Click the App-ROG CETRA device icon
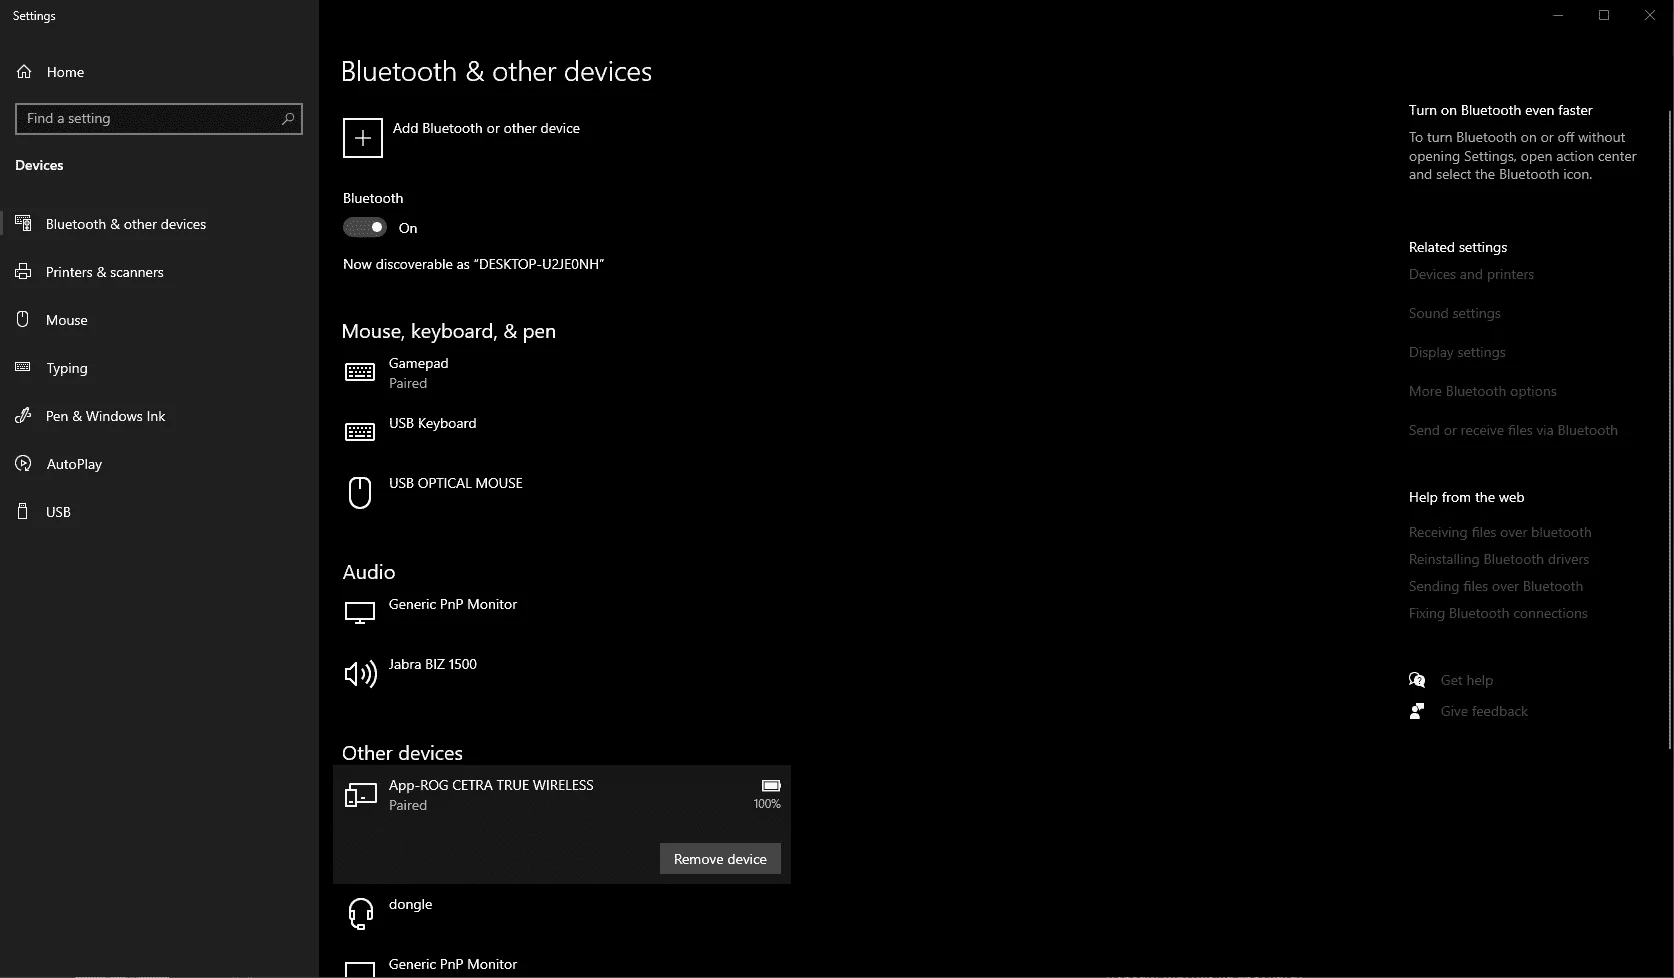Viewport: 1674px width, 978px height. point(360,795)
